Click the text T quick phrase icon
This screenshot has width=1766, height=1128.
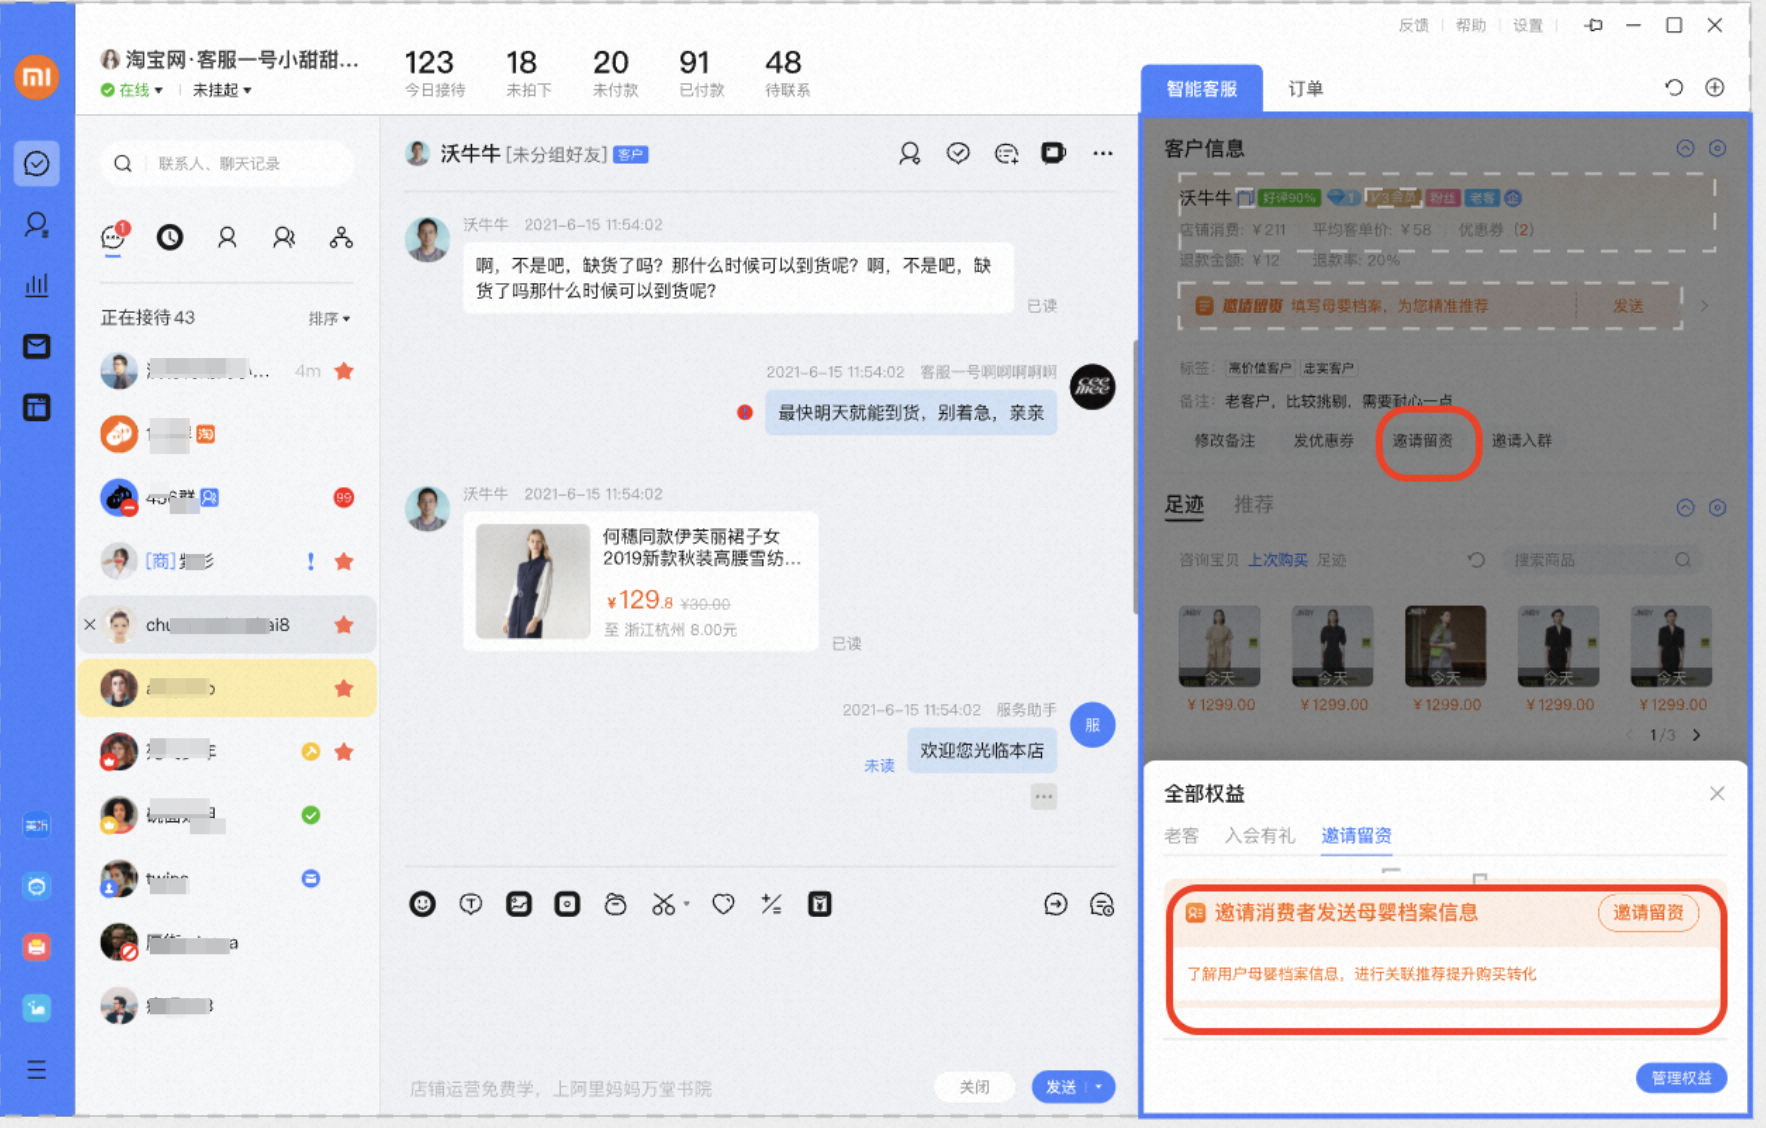[x=470, y=904]
